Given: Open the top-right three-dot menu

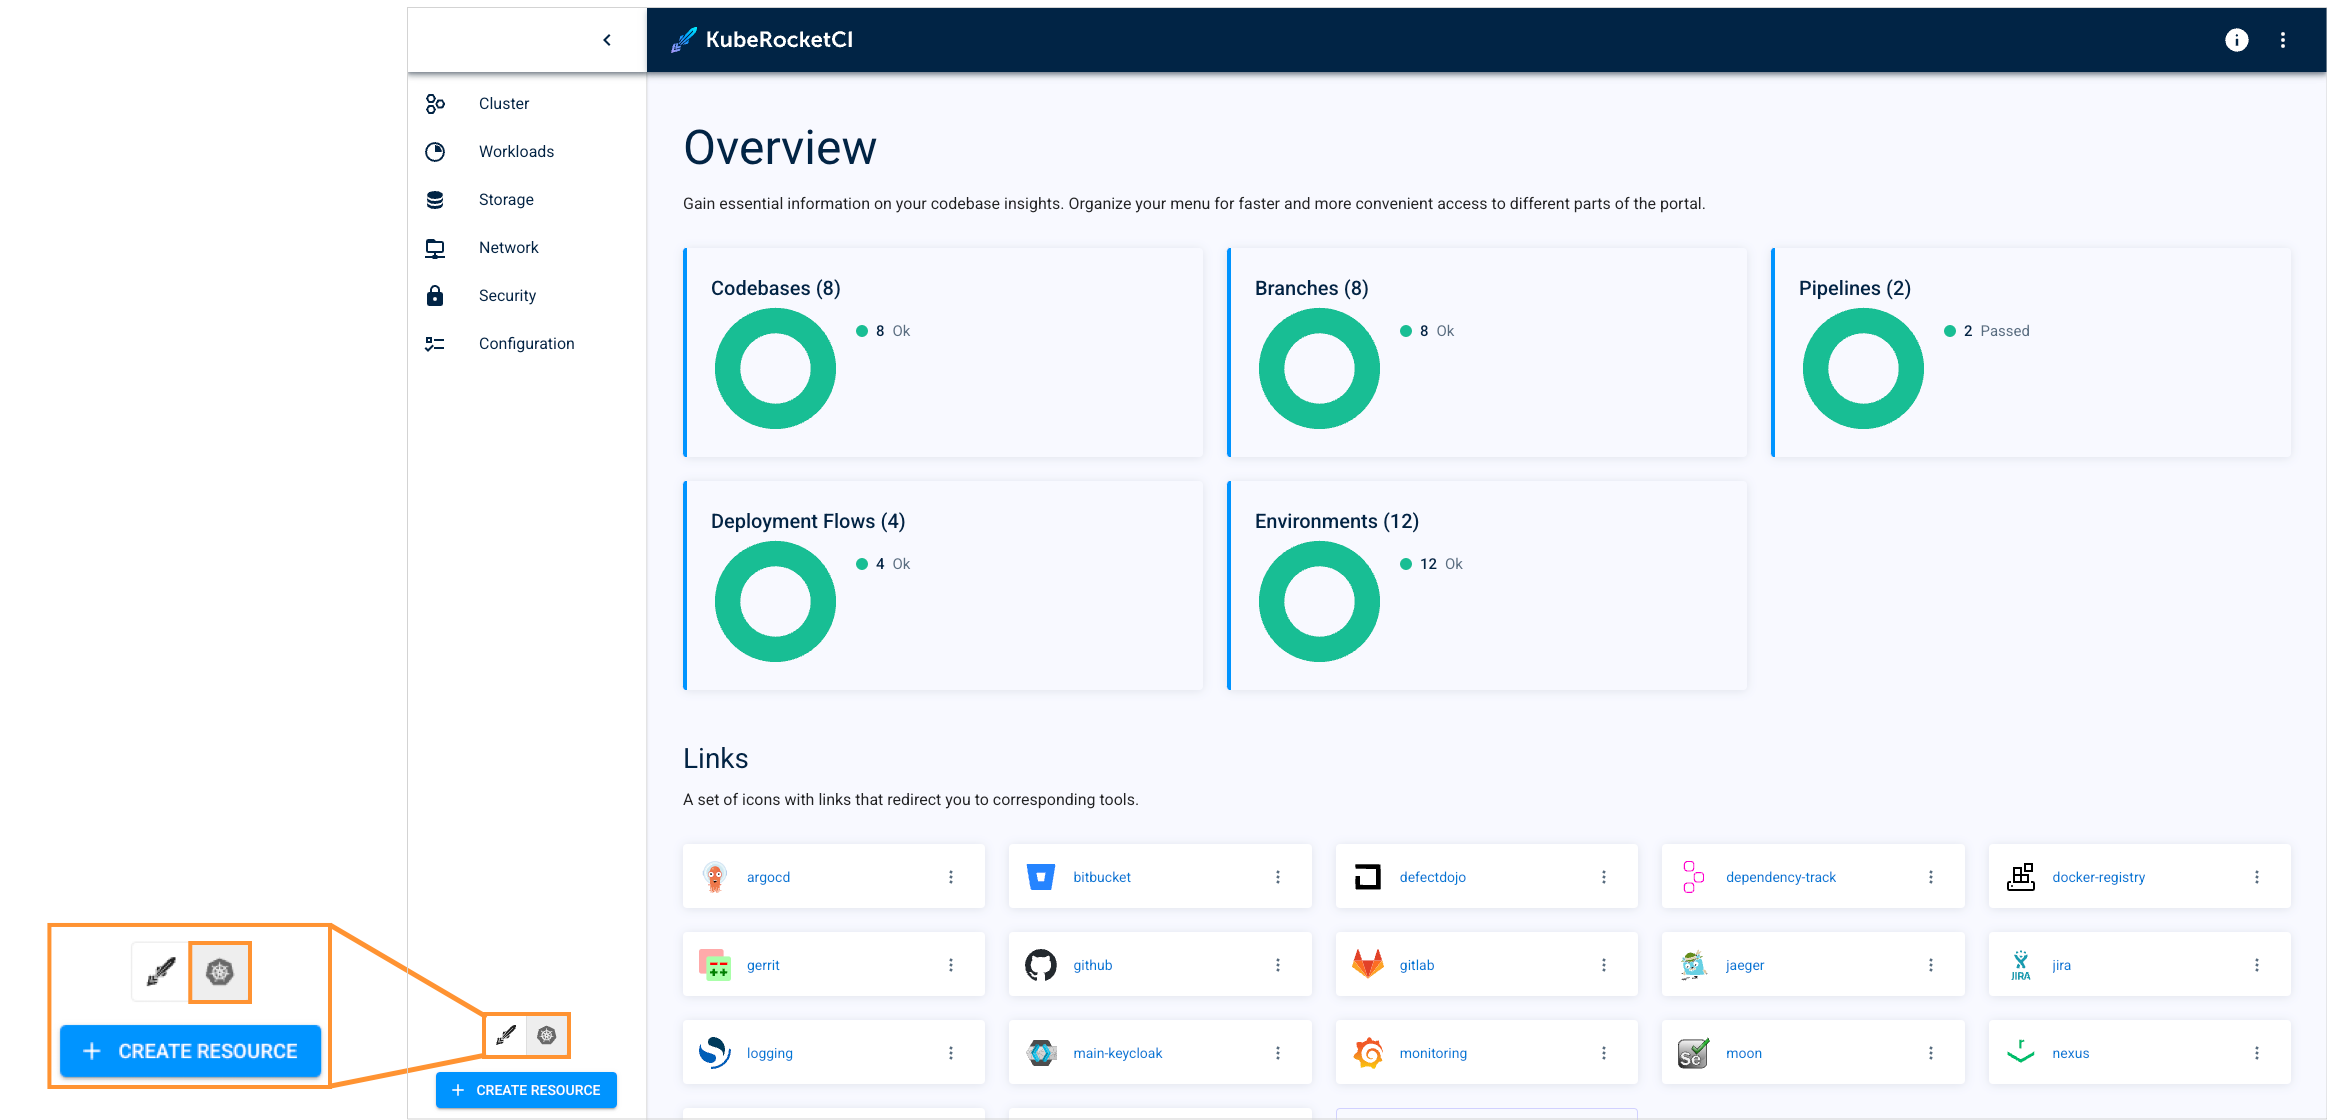Looking at the screenshot, I should click(x=2283, y=40).
